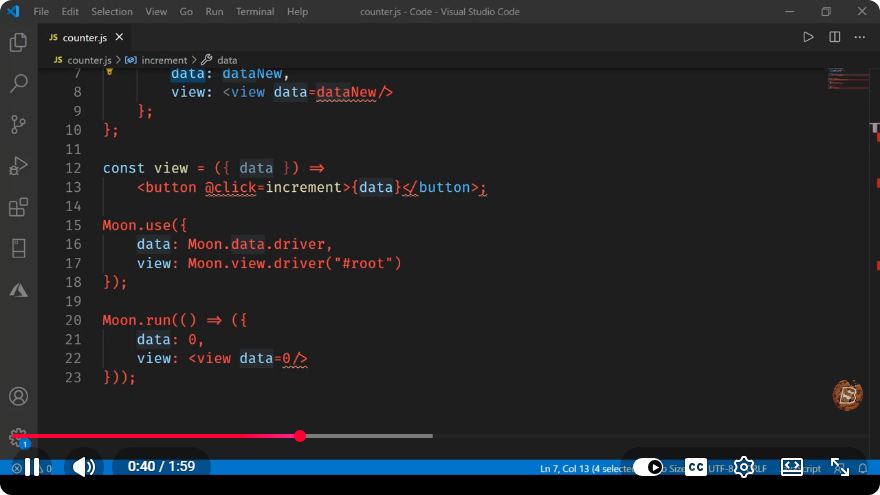Viewport: 880px width, 495px height.
Task: Click the red video progress bar handle
Action: click(300, 436)
